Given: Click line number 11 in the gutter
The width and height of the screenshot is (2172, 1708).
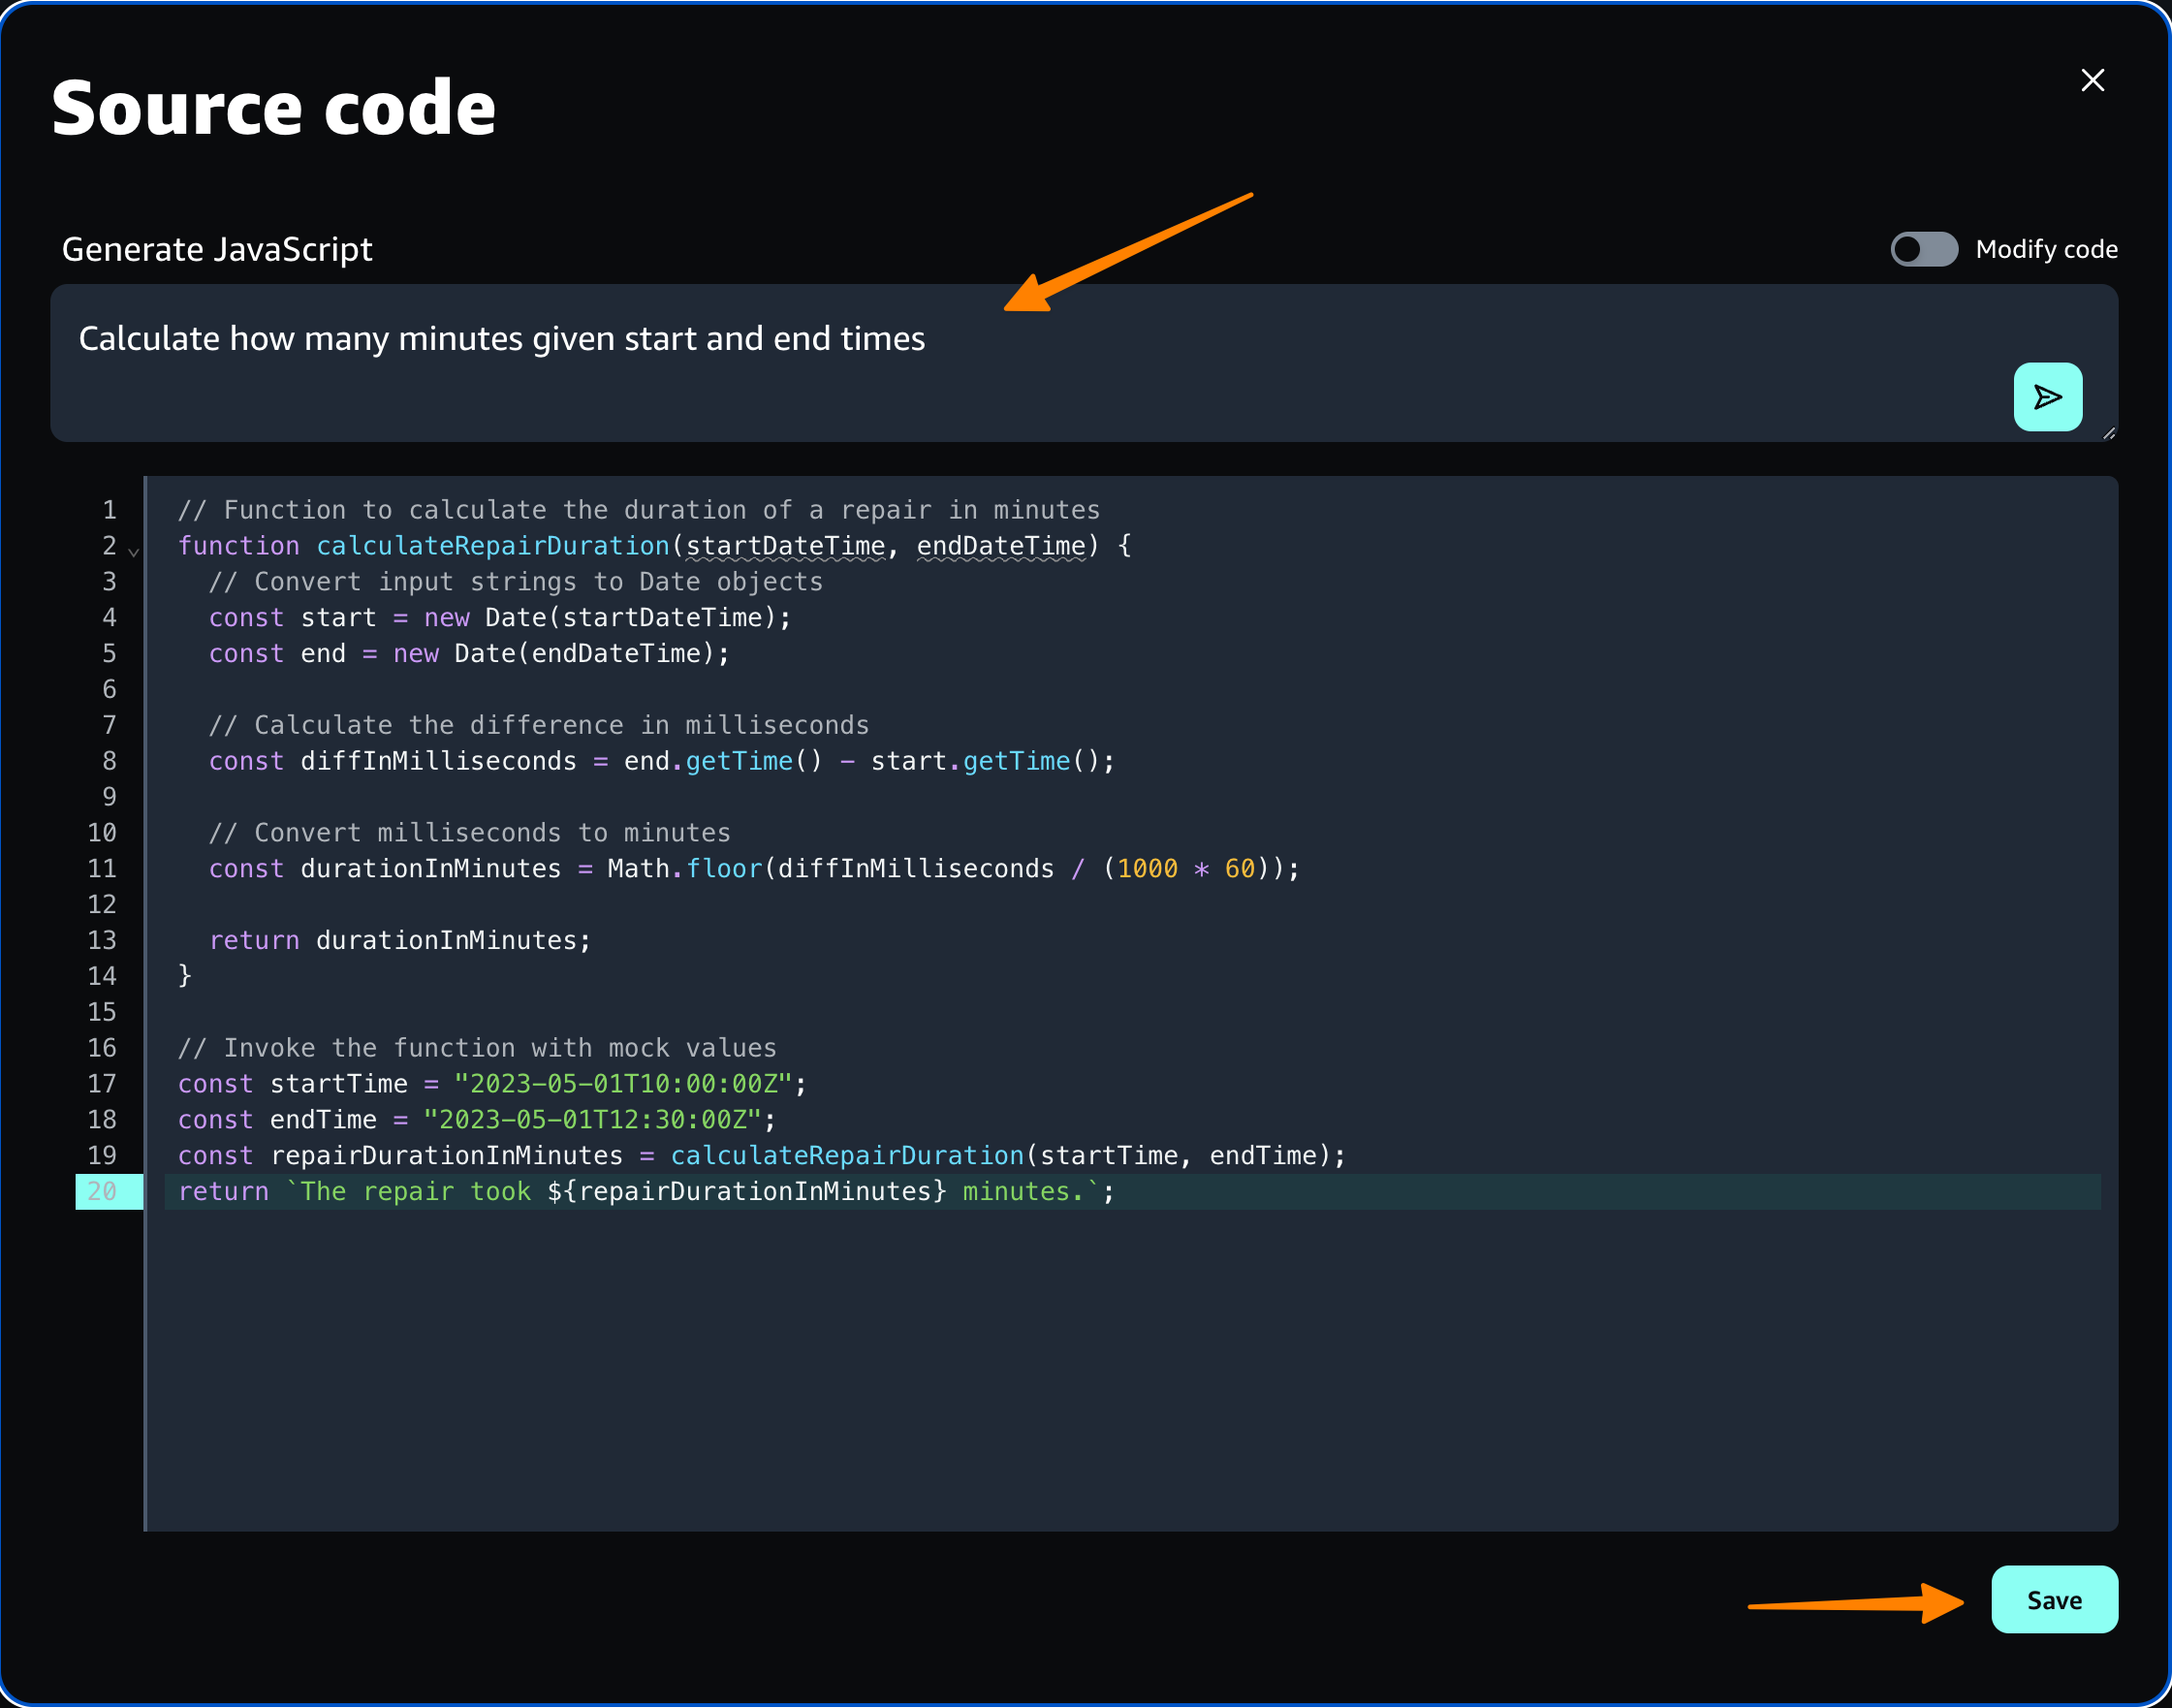Looking at the screenshot, I should [x=103, y=868].
